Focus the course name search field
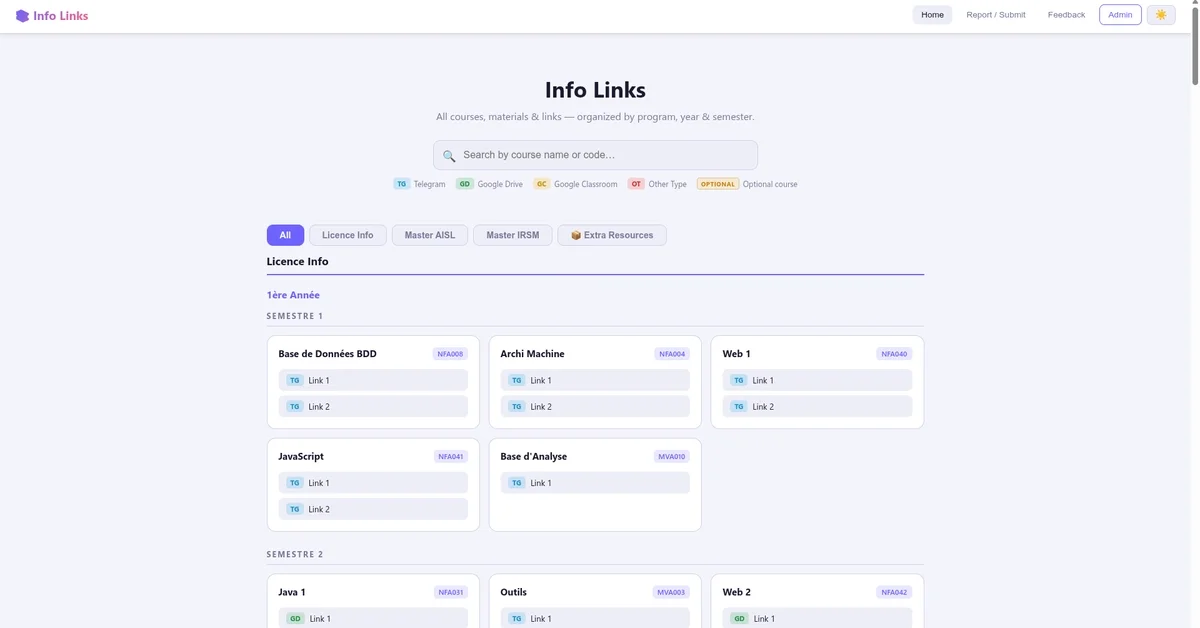Screen dimensions: 1200x628 click(x=600, y=155)
